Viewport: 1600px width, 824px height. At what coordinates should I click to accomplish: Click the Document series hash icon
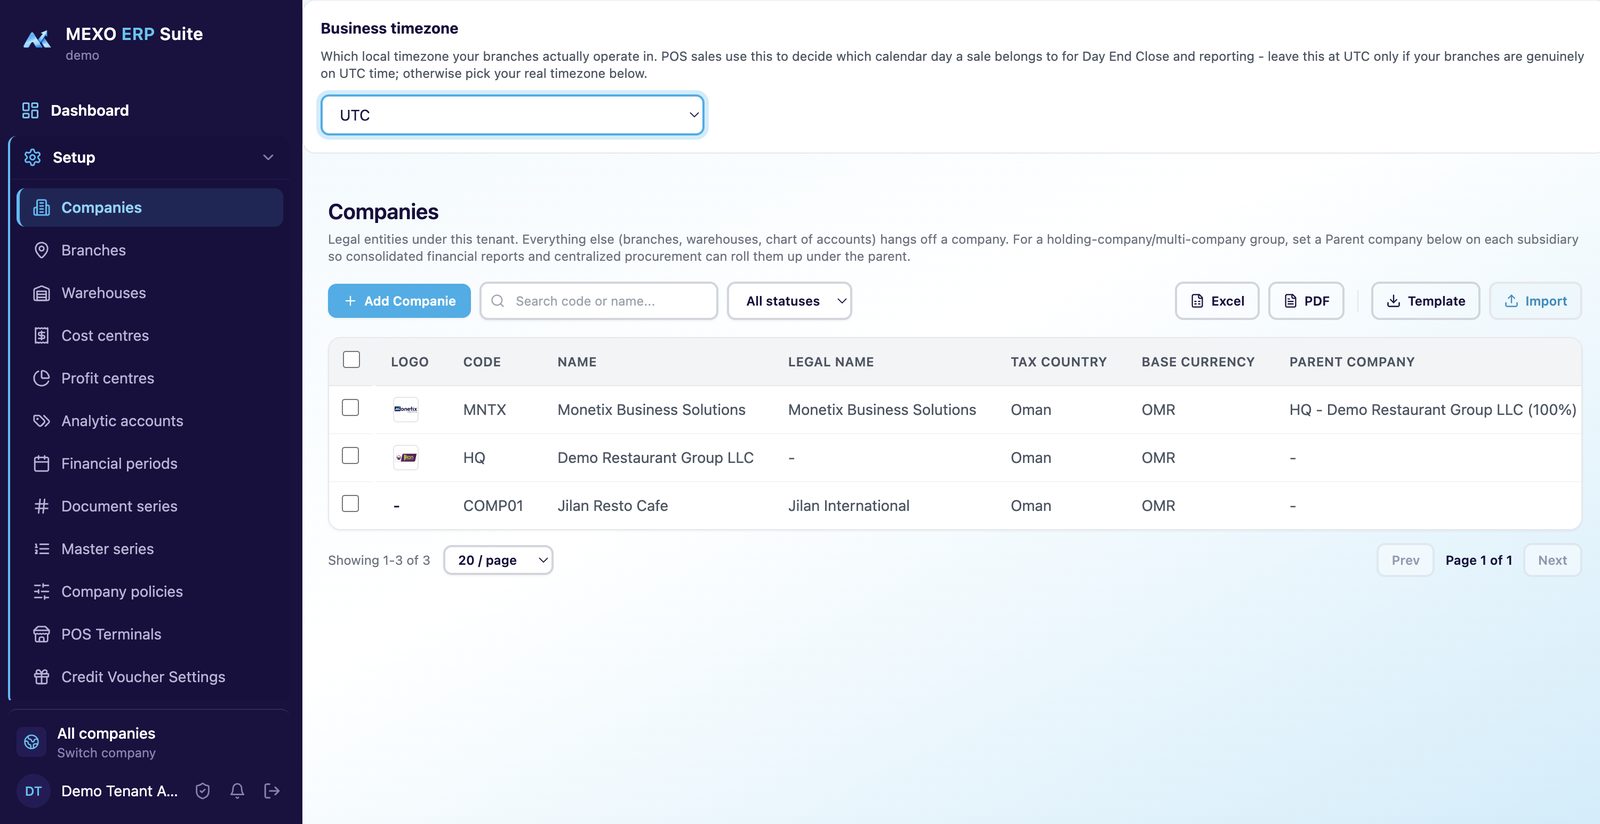41,506
